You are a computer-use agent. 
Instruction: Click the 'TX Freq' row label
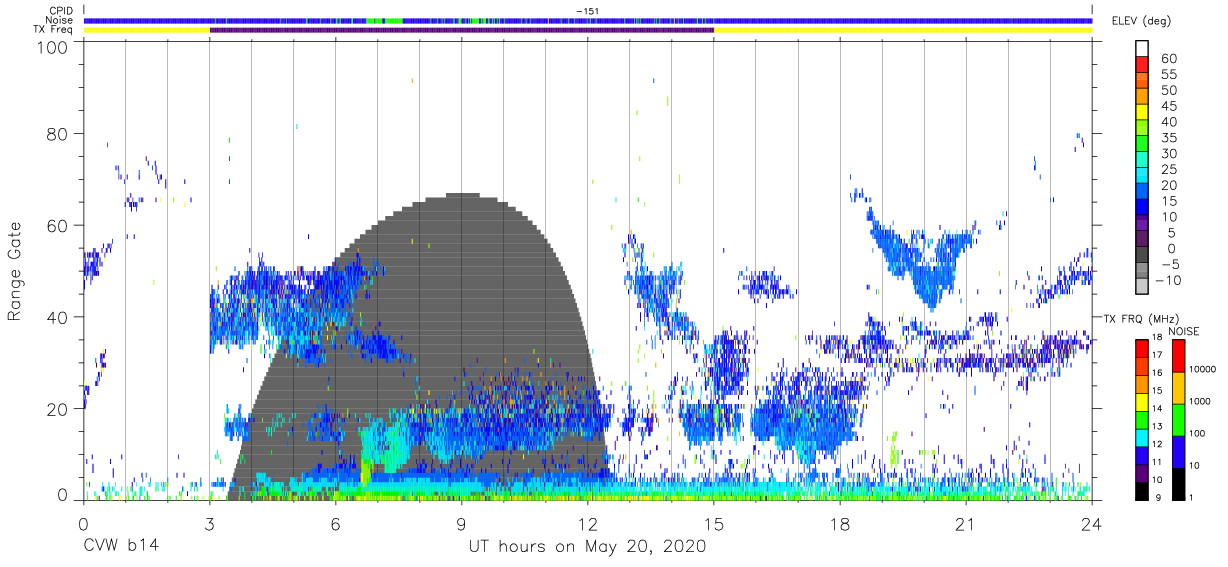[54, 30]
